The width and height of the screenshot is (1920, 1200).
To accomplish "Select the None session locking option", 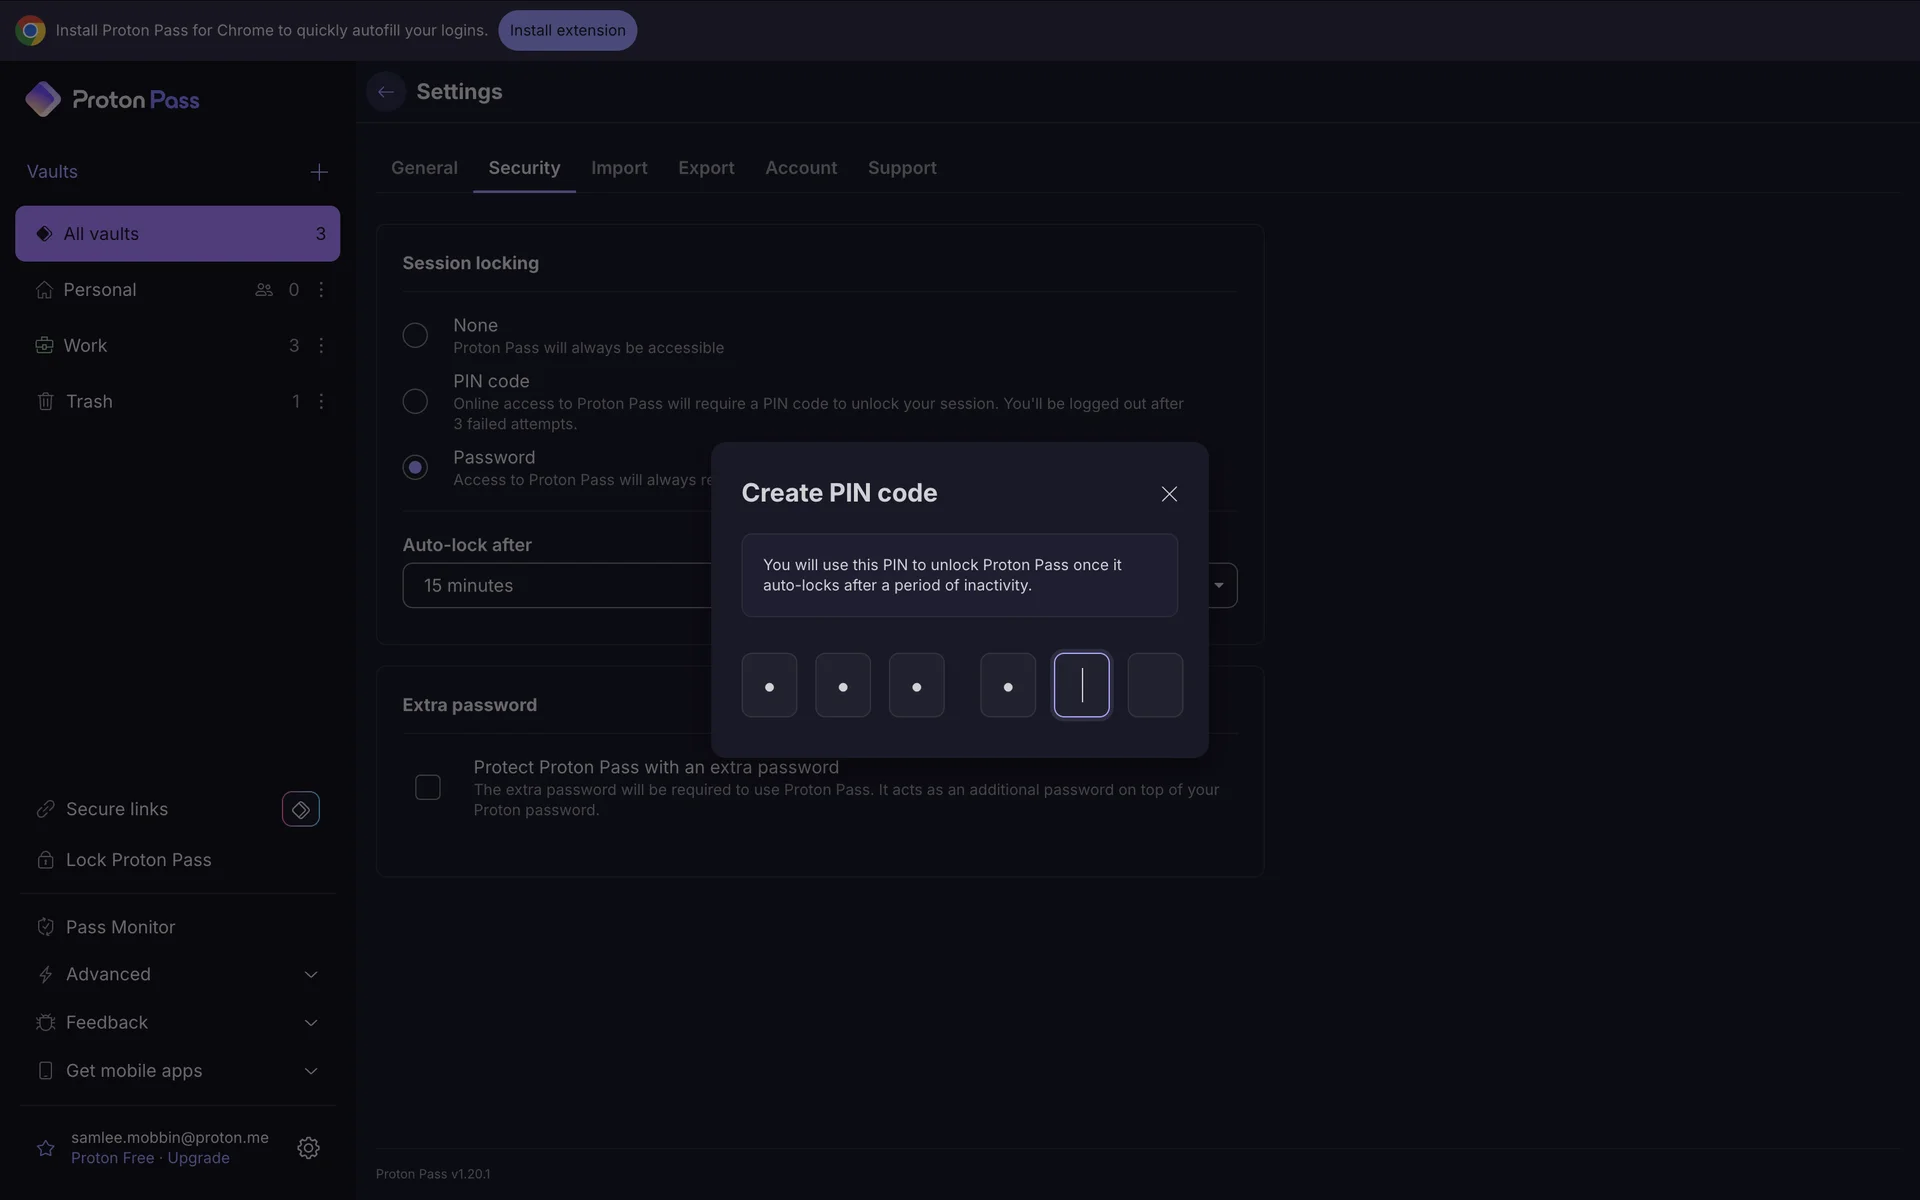I will [x=415, y=335].
